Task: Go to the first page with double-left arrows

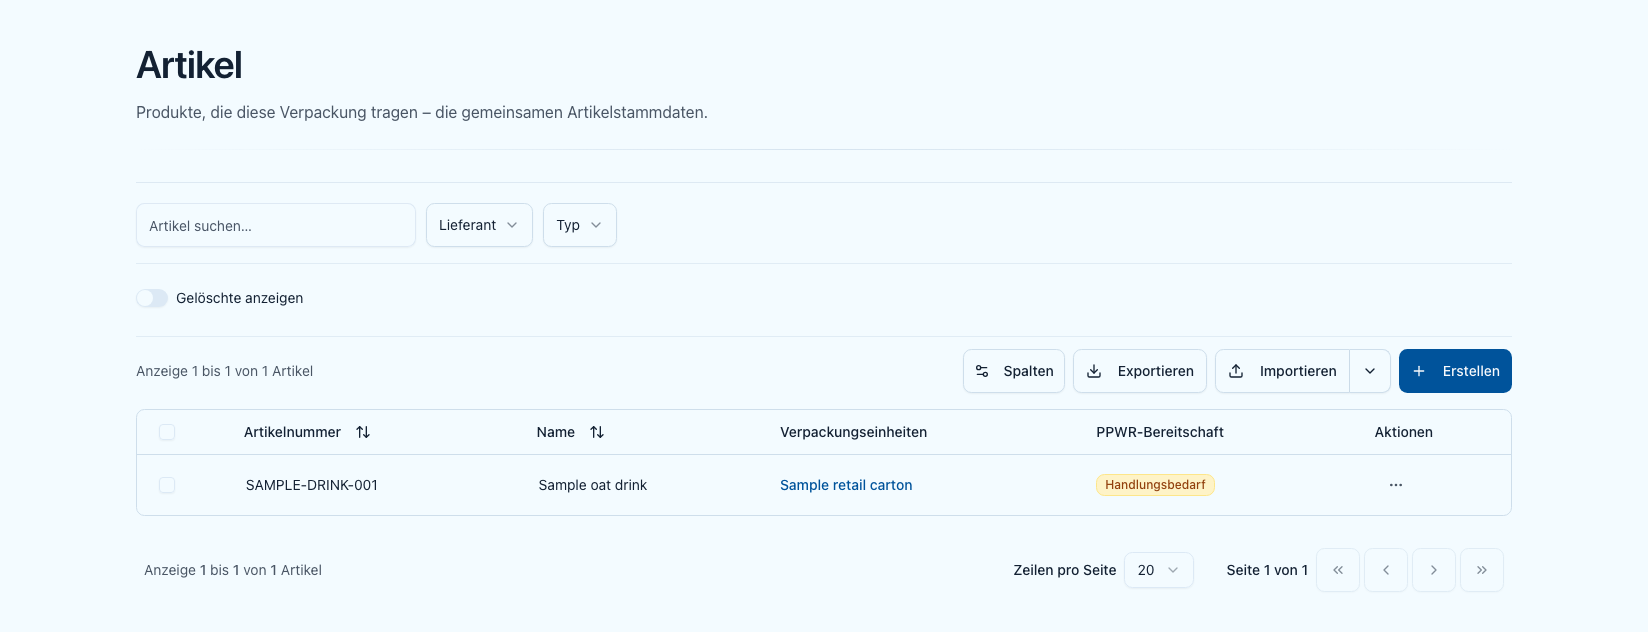Action: click(x=1338, y=570)
